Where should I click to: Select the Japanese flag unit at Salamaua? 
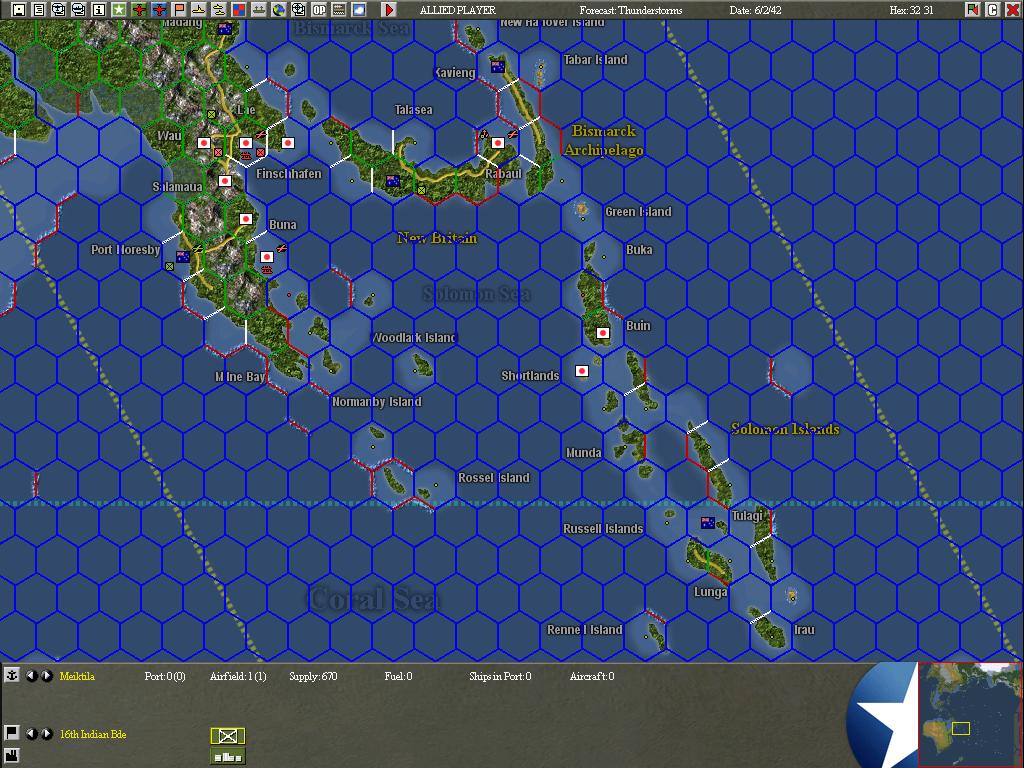pos(225,180)
